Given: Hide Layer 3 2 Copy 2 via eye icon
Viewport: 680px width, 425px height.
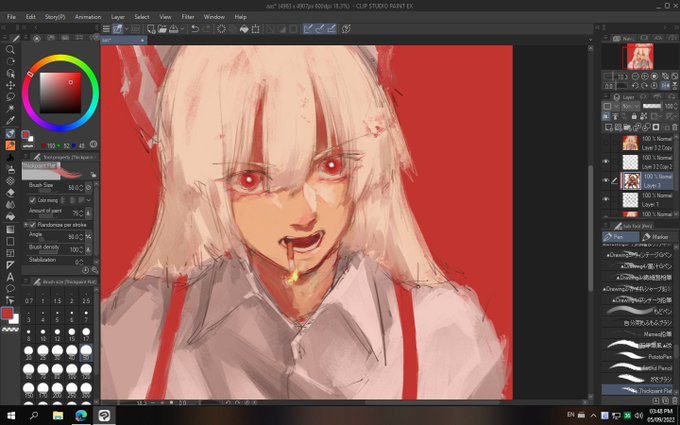Looking at the screenshot, I should [606, 161].
